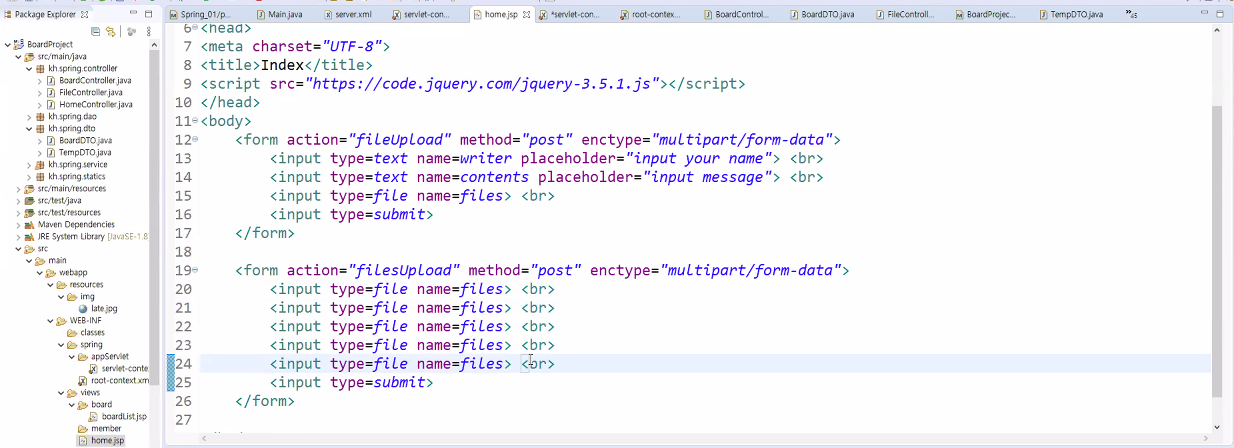
Task: Switch to FileControll... editor tab
Action: coord(904,15)
